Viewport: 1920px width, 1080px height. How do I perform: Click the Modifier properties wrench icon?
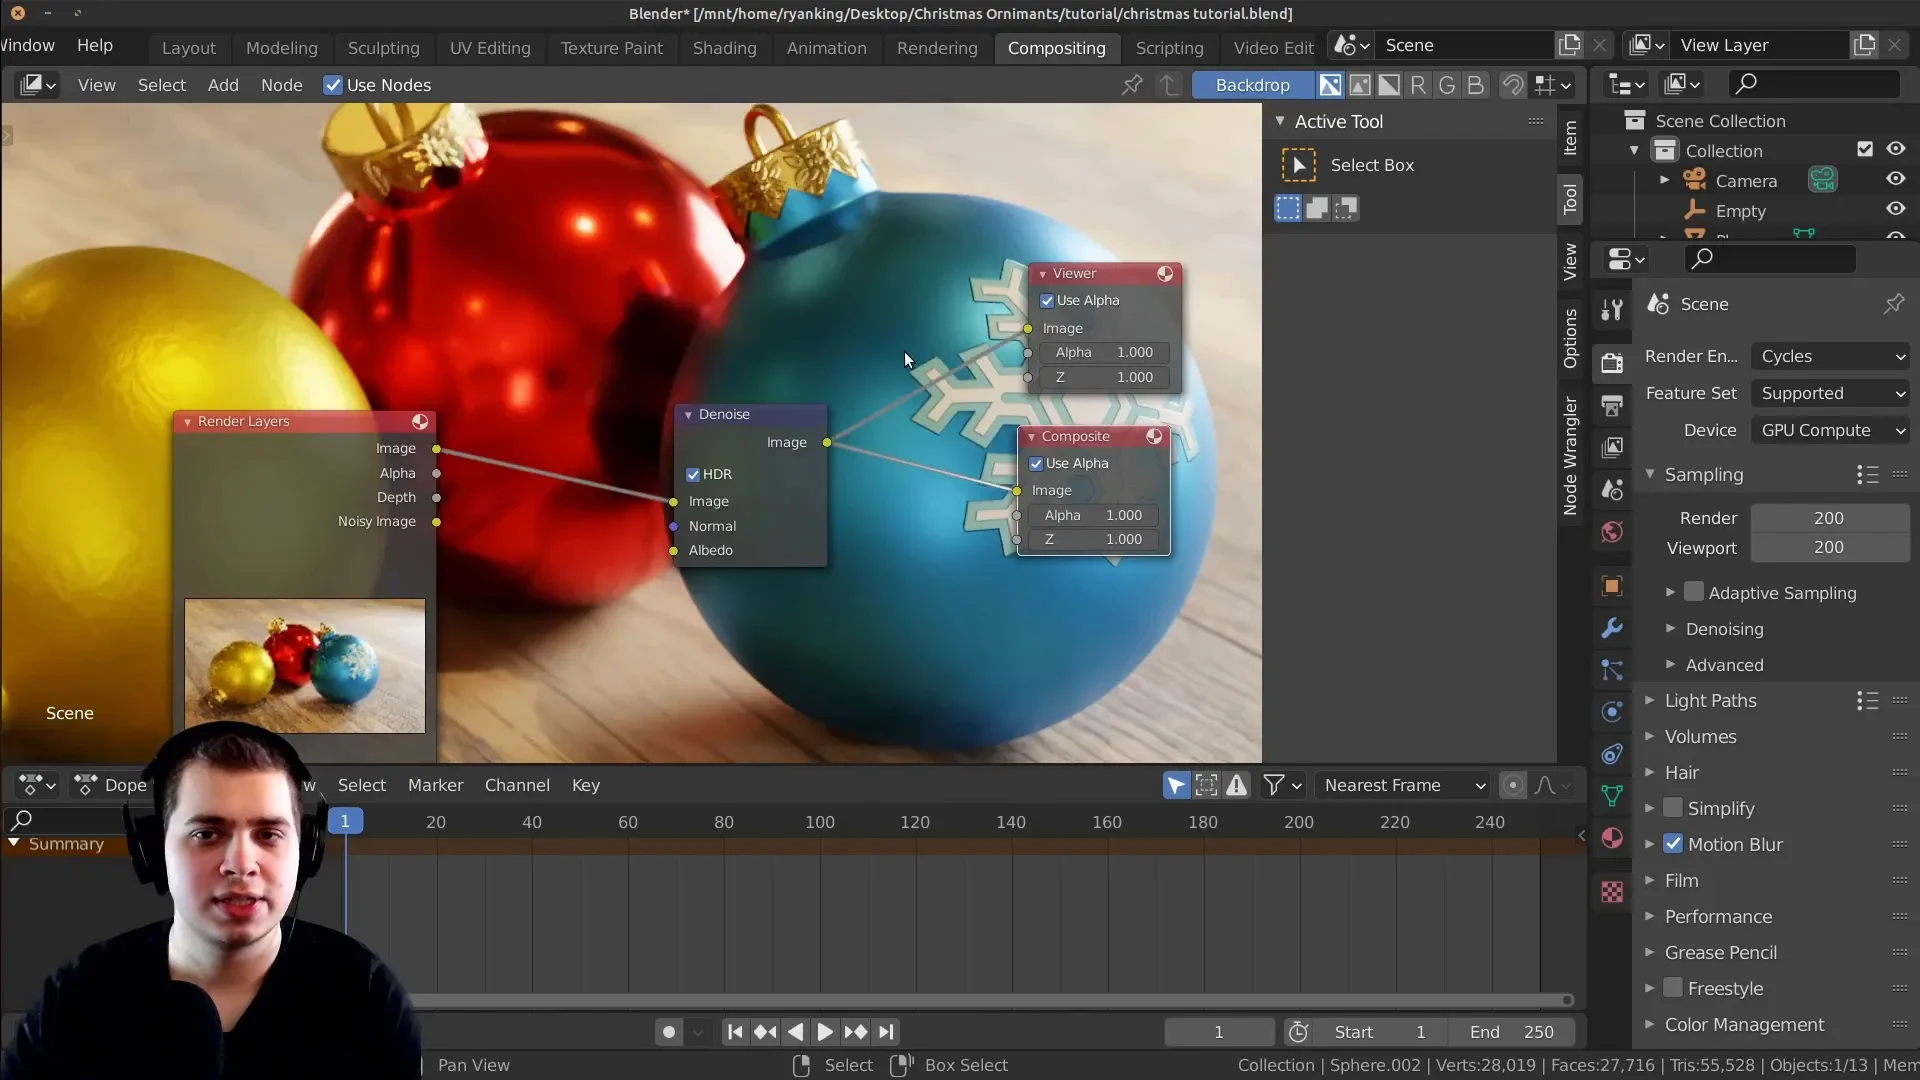[x=1612, y=628]
